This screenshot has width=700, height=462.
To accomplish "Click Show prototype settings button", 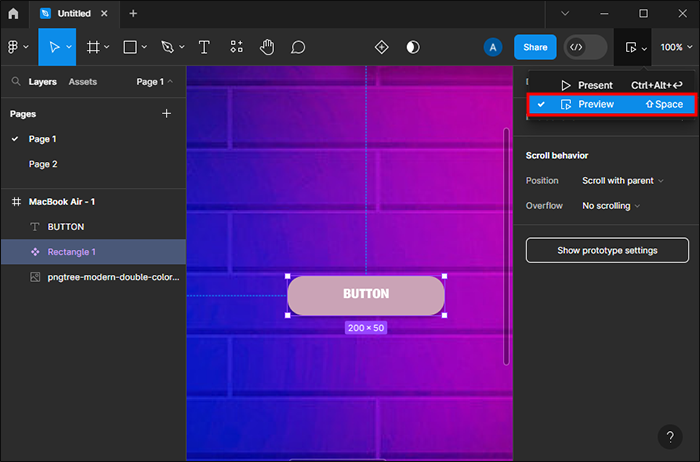I will [607, 250].
